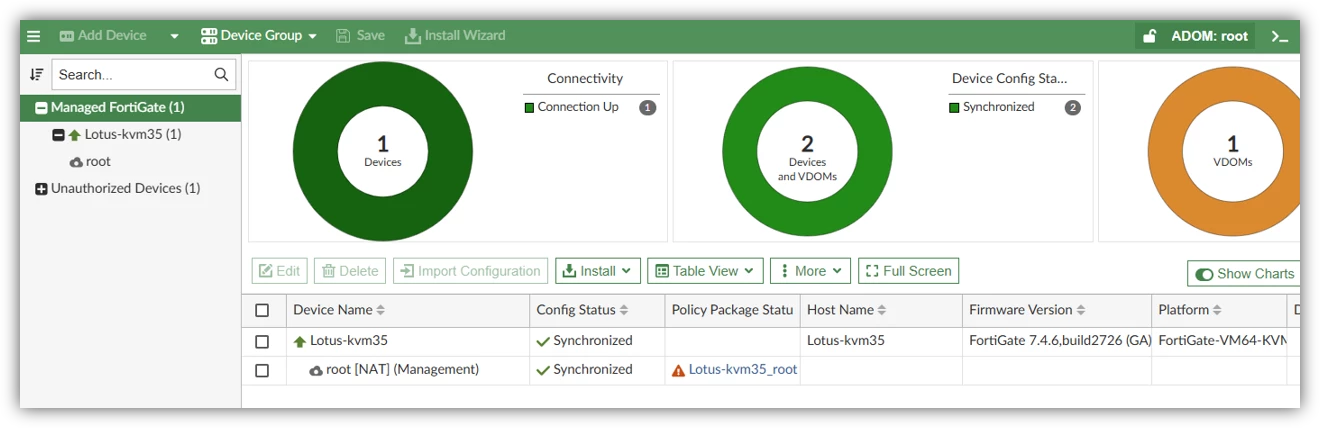The height and width of the screenshot is (428, 1320).
Task: Click the ADOM lock icon
Action: click(1150, 36)
